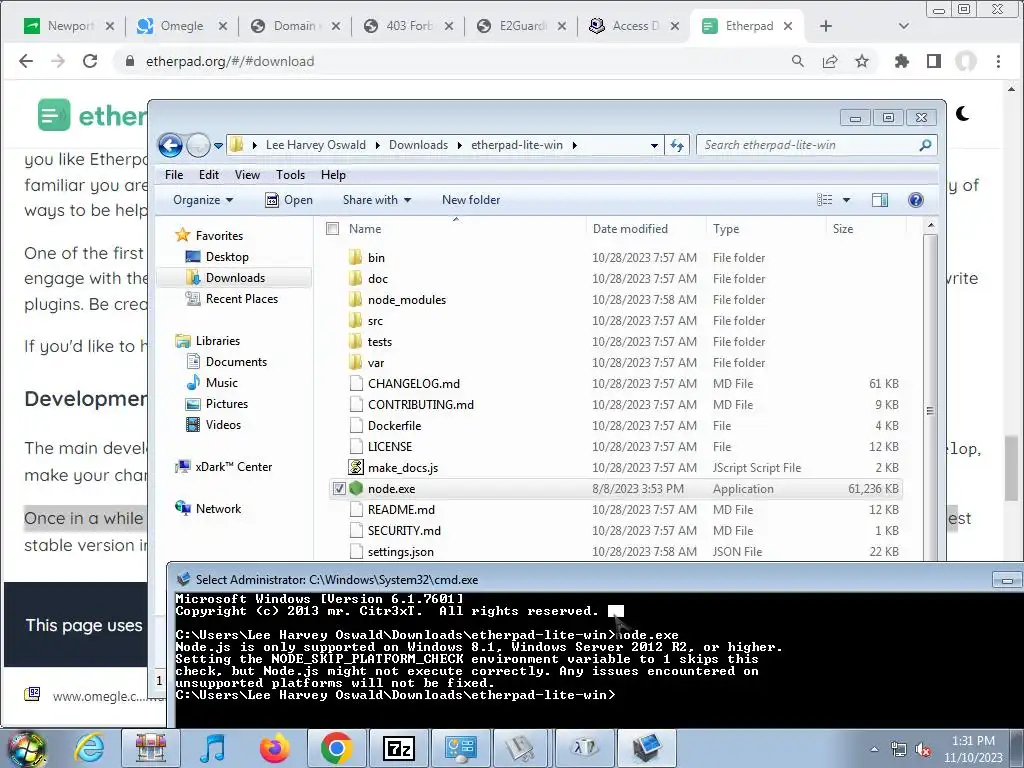Expand the address bar history dropdown

click(654, 145)
